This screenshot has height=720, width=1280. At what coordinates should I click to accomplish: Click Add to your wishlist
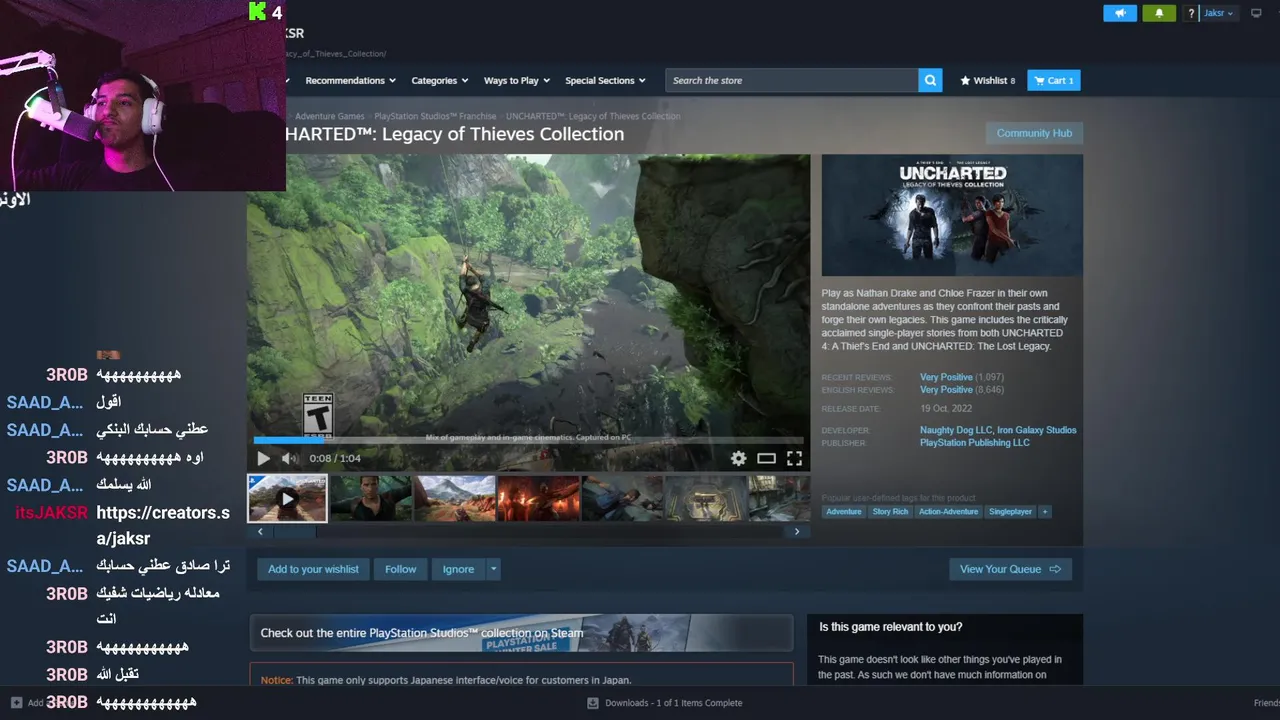coord(313,569)
